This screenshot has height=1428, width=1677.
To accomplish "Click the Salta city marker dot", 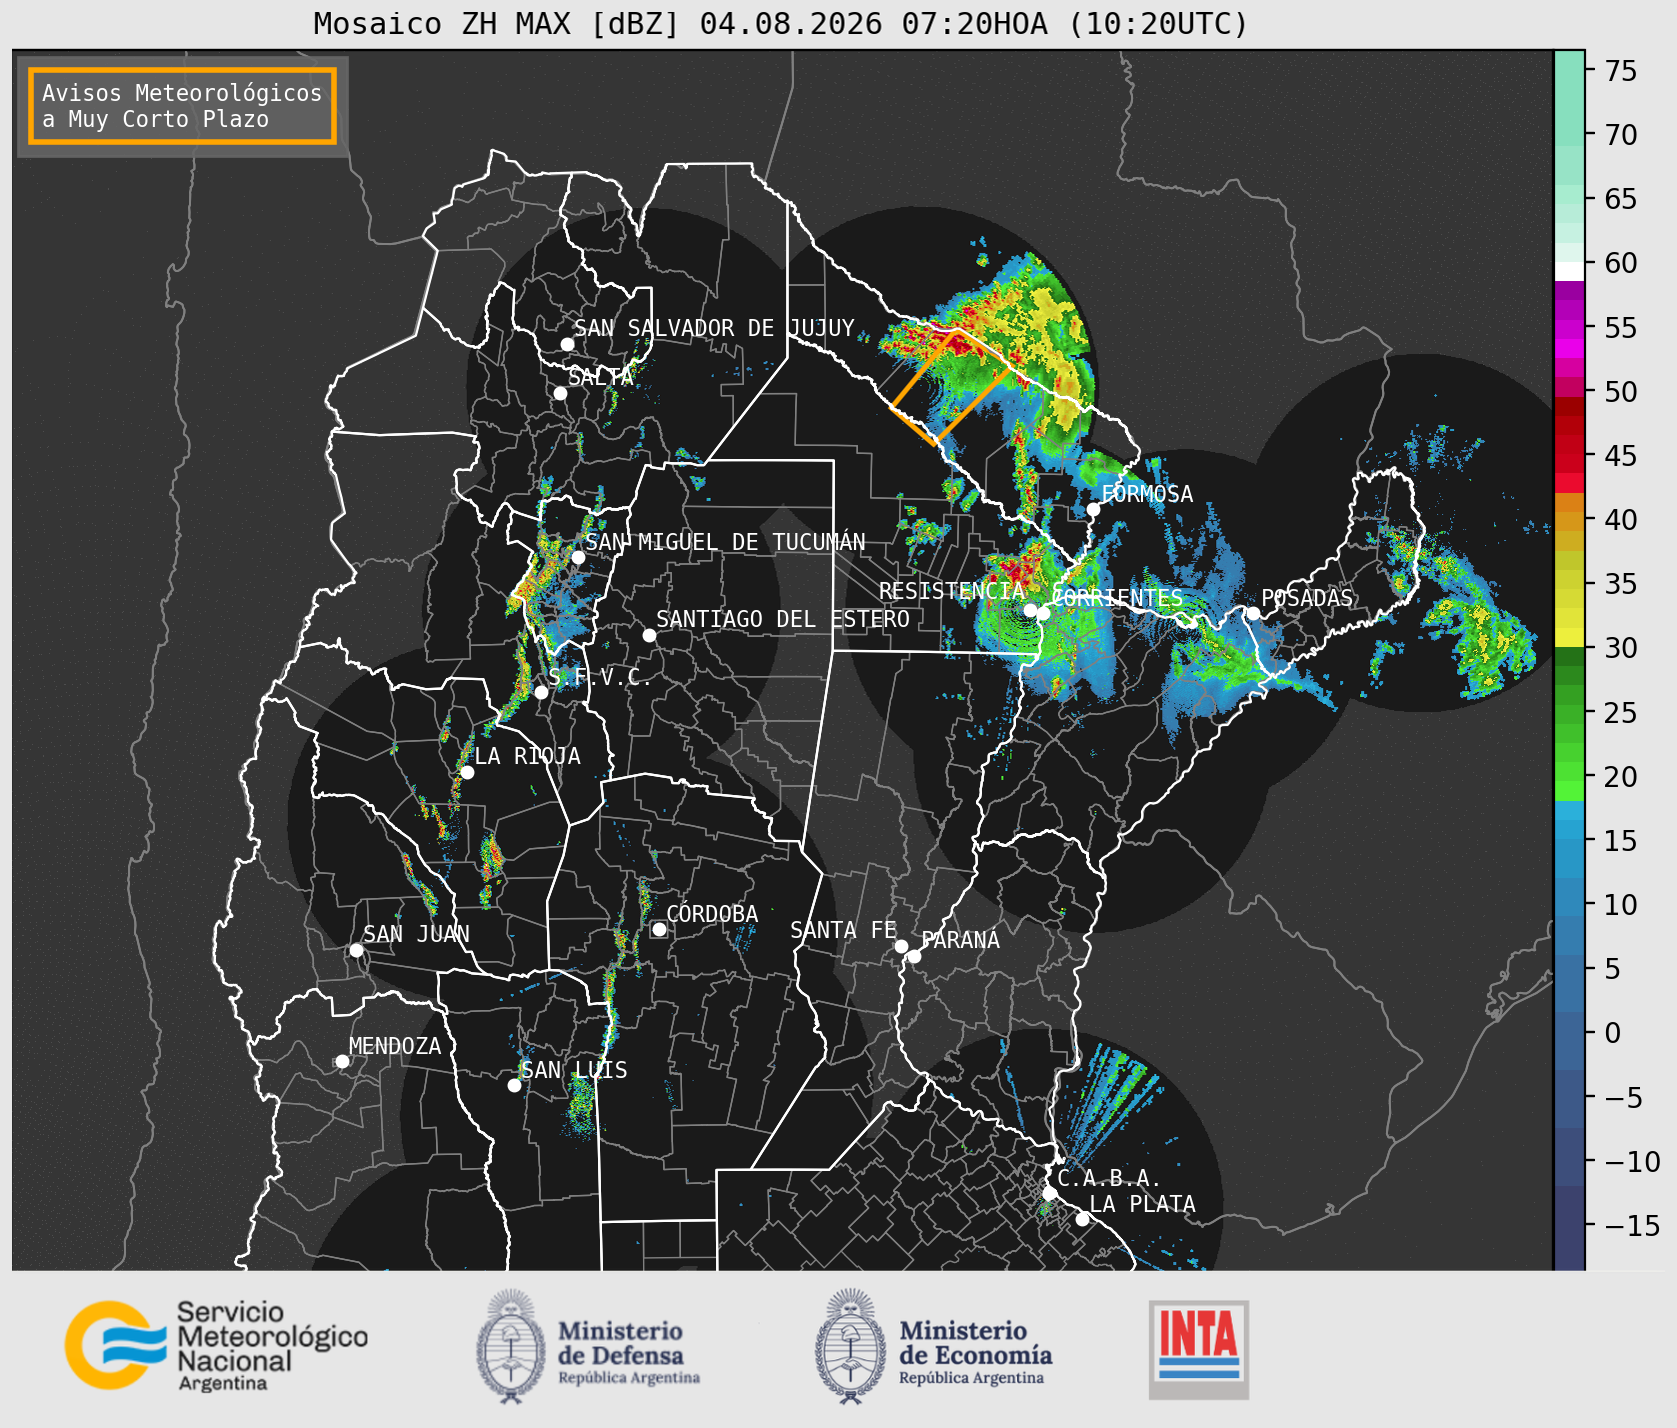I will click(560, 393).
